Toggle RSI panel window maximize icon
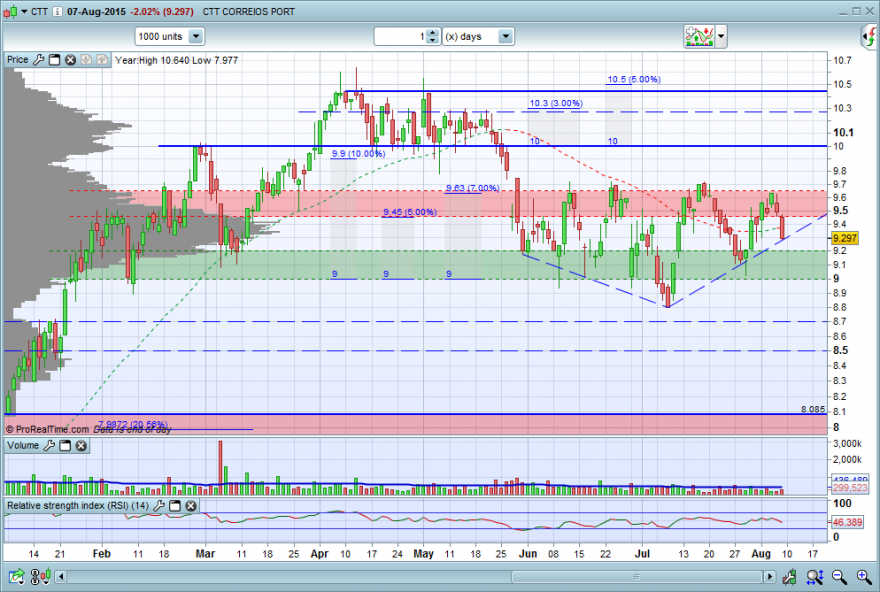The image size is (880, 592). click(x=175, y=506)
